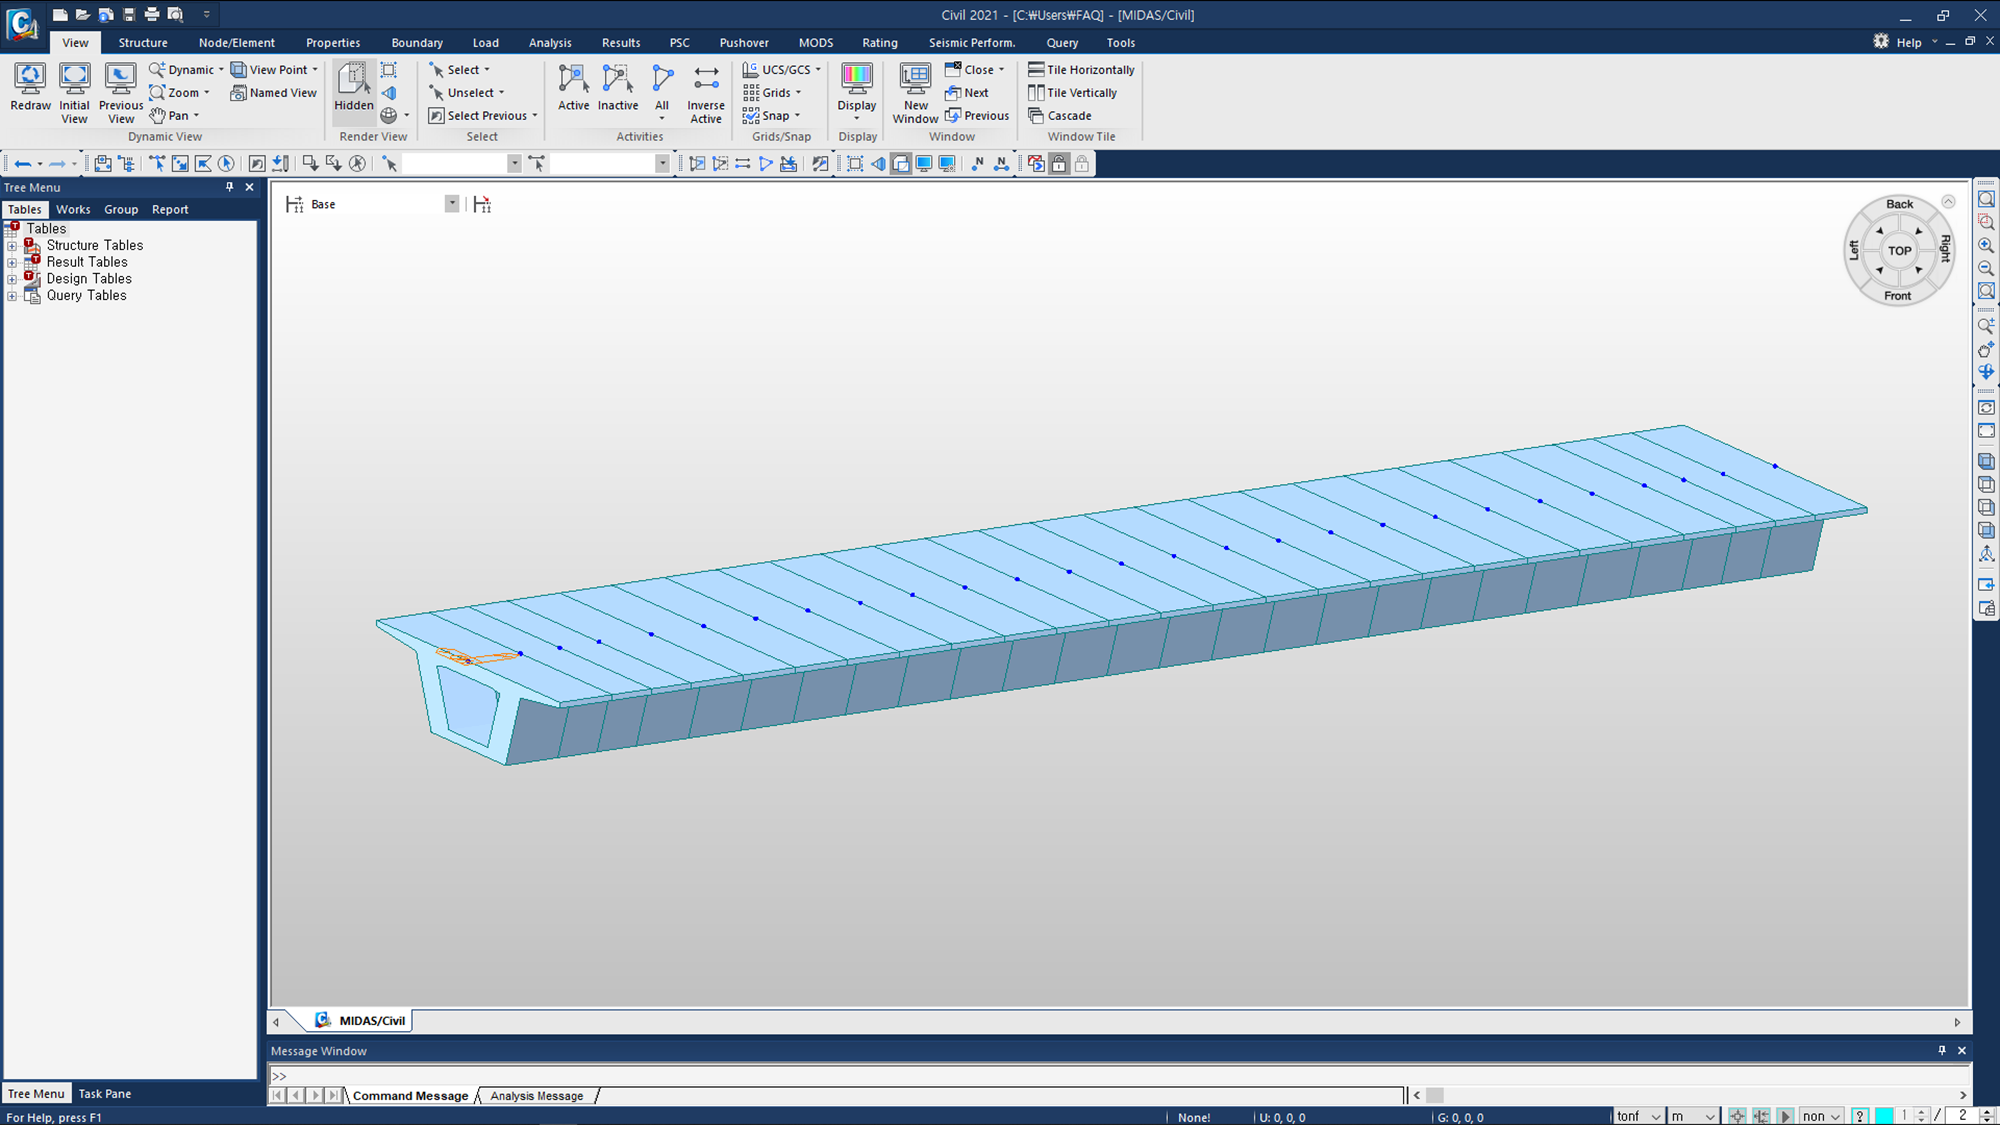Image resolution: width=2000 pixels, height=1125 pixels.
Task: Click the Message Window command input
Action: pos(1118,1076)
